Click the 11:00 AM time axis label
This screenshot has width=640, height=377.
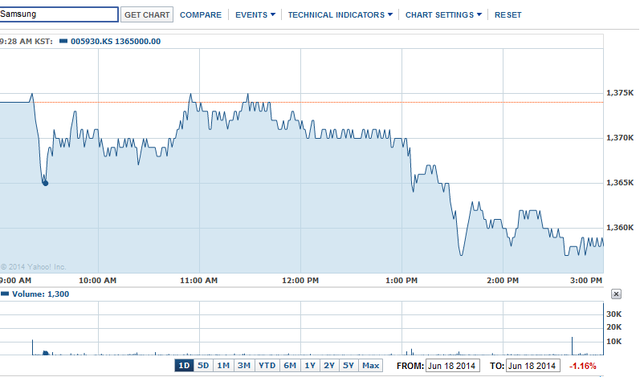point(199,280)
